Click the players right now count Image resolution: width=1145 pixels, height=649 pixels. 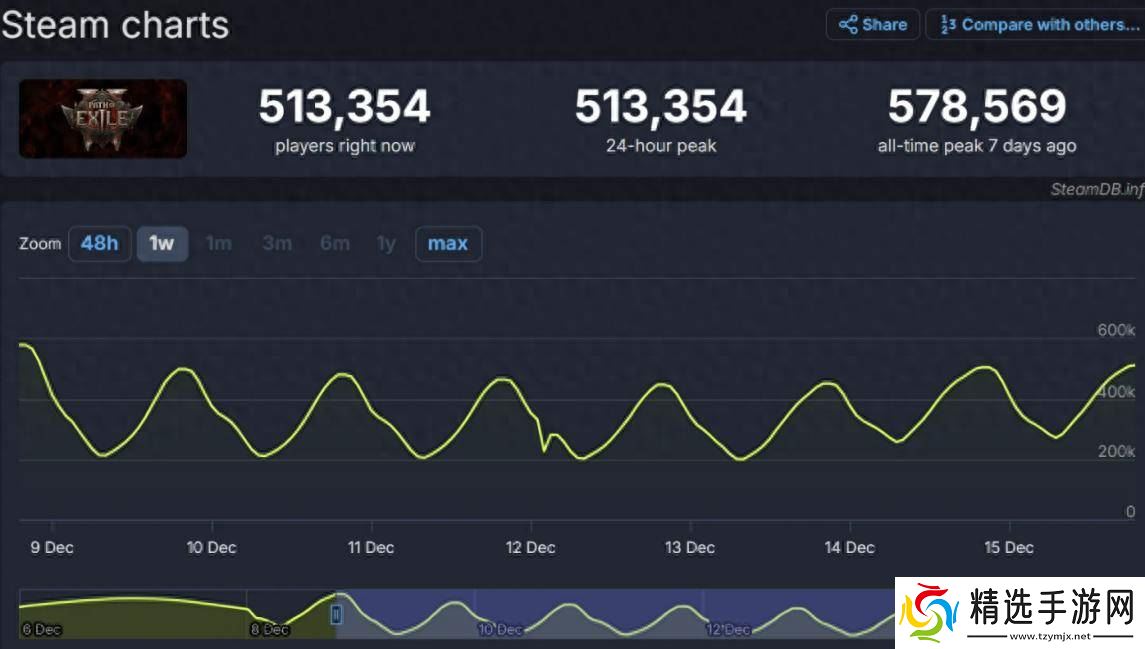pyautogui.click(x=344, y=107)
